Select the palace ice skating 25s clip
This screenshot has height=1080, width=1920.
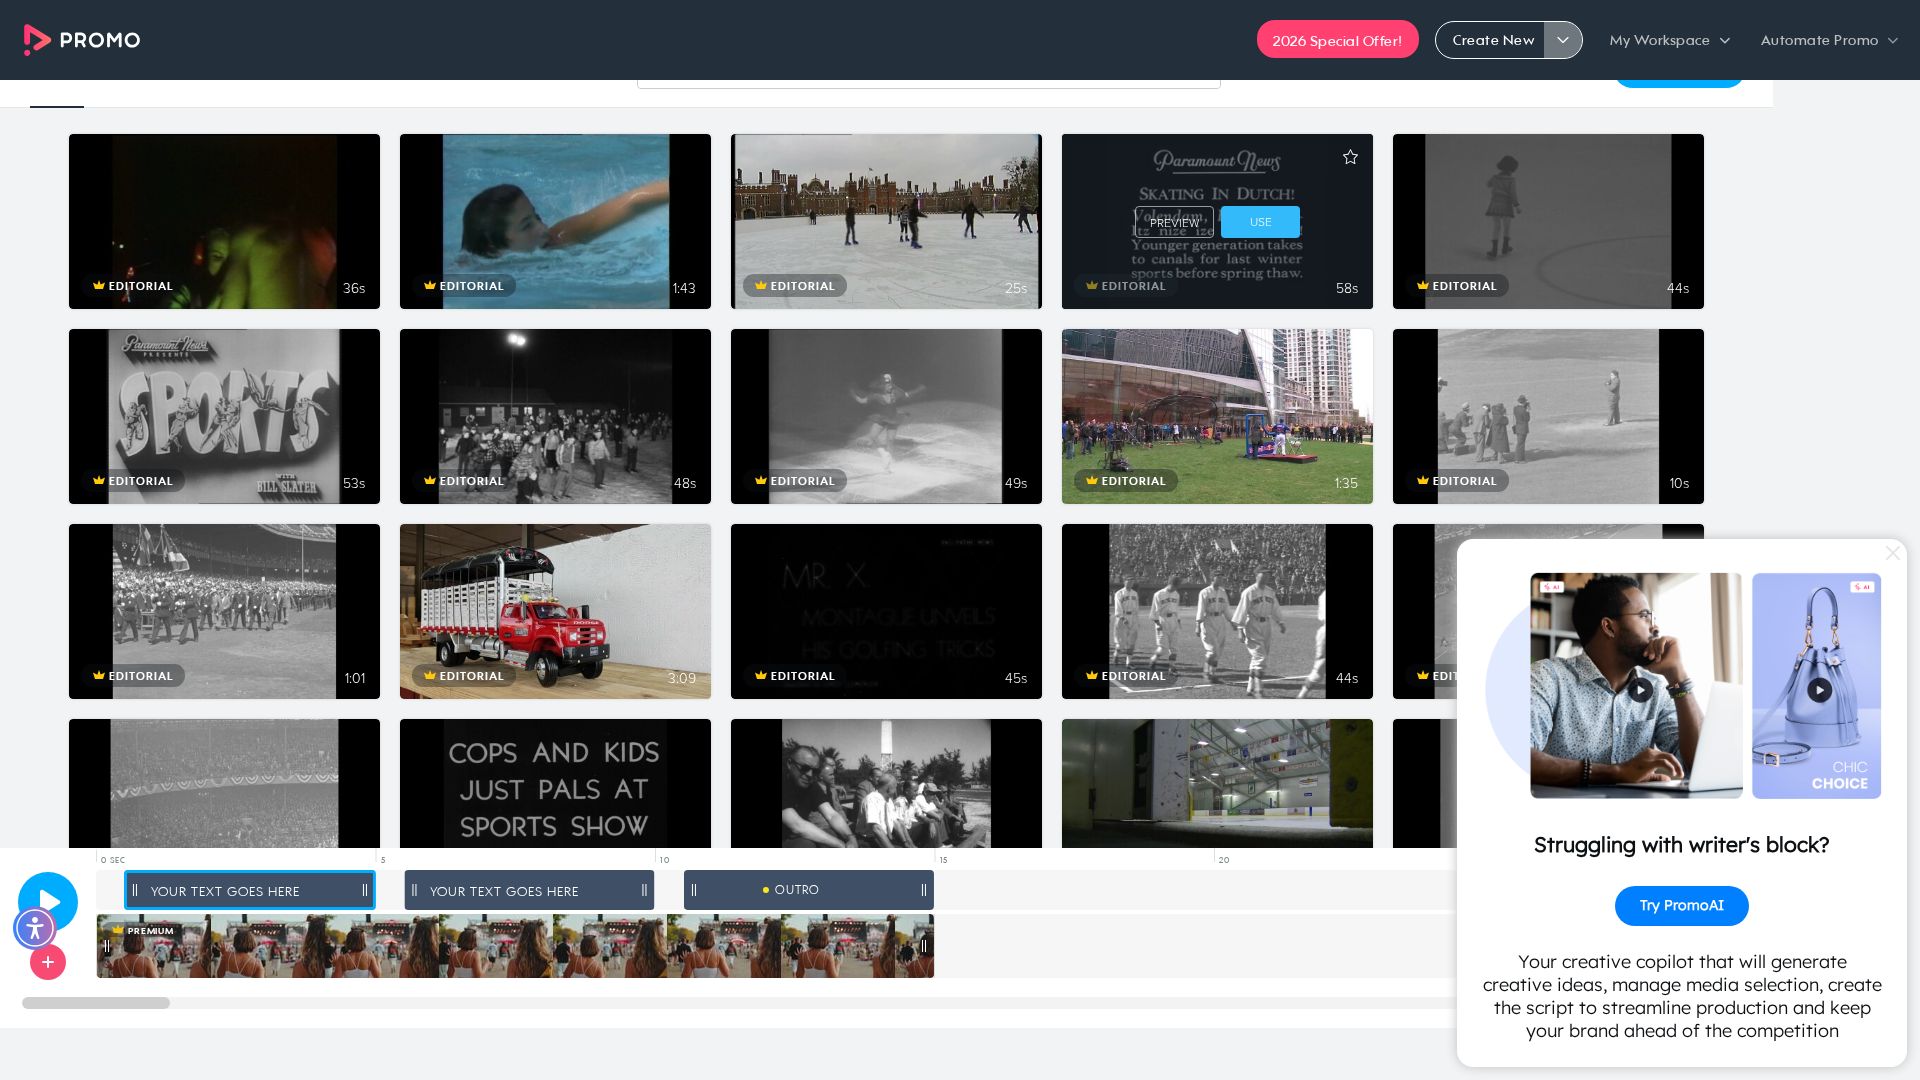click(886, 221)
